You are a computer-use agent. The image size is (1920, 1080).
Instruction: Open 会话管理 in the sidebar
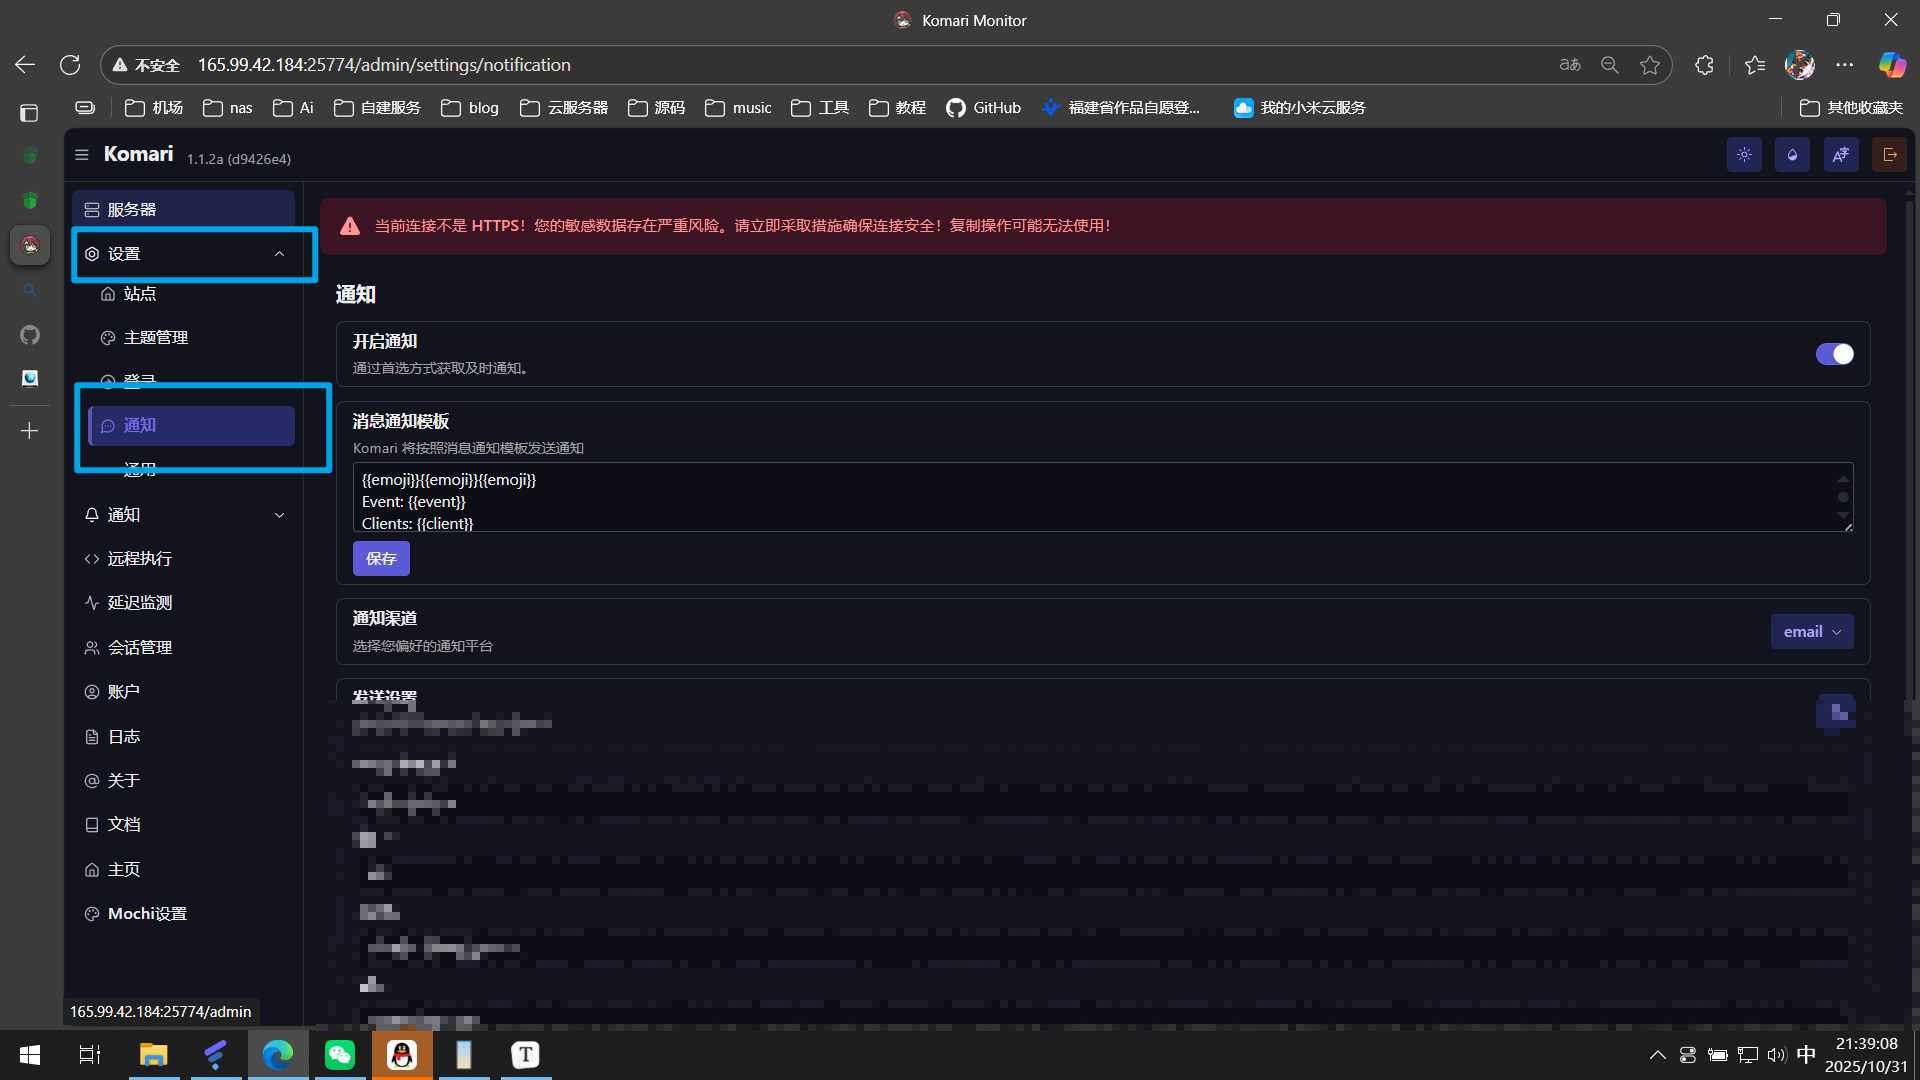pyautogui.click(x=140, y=648)
